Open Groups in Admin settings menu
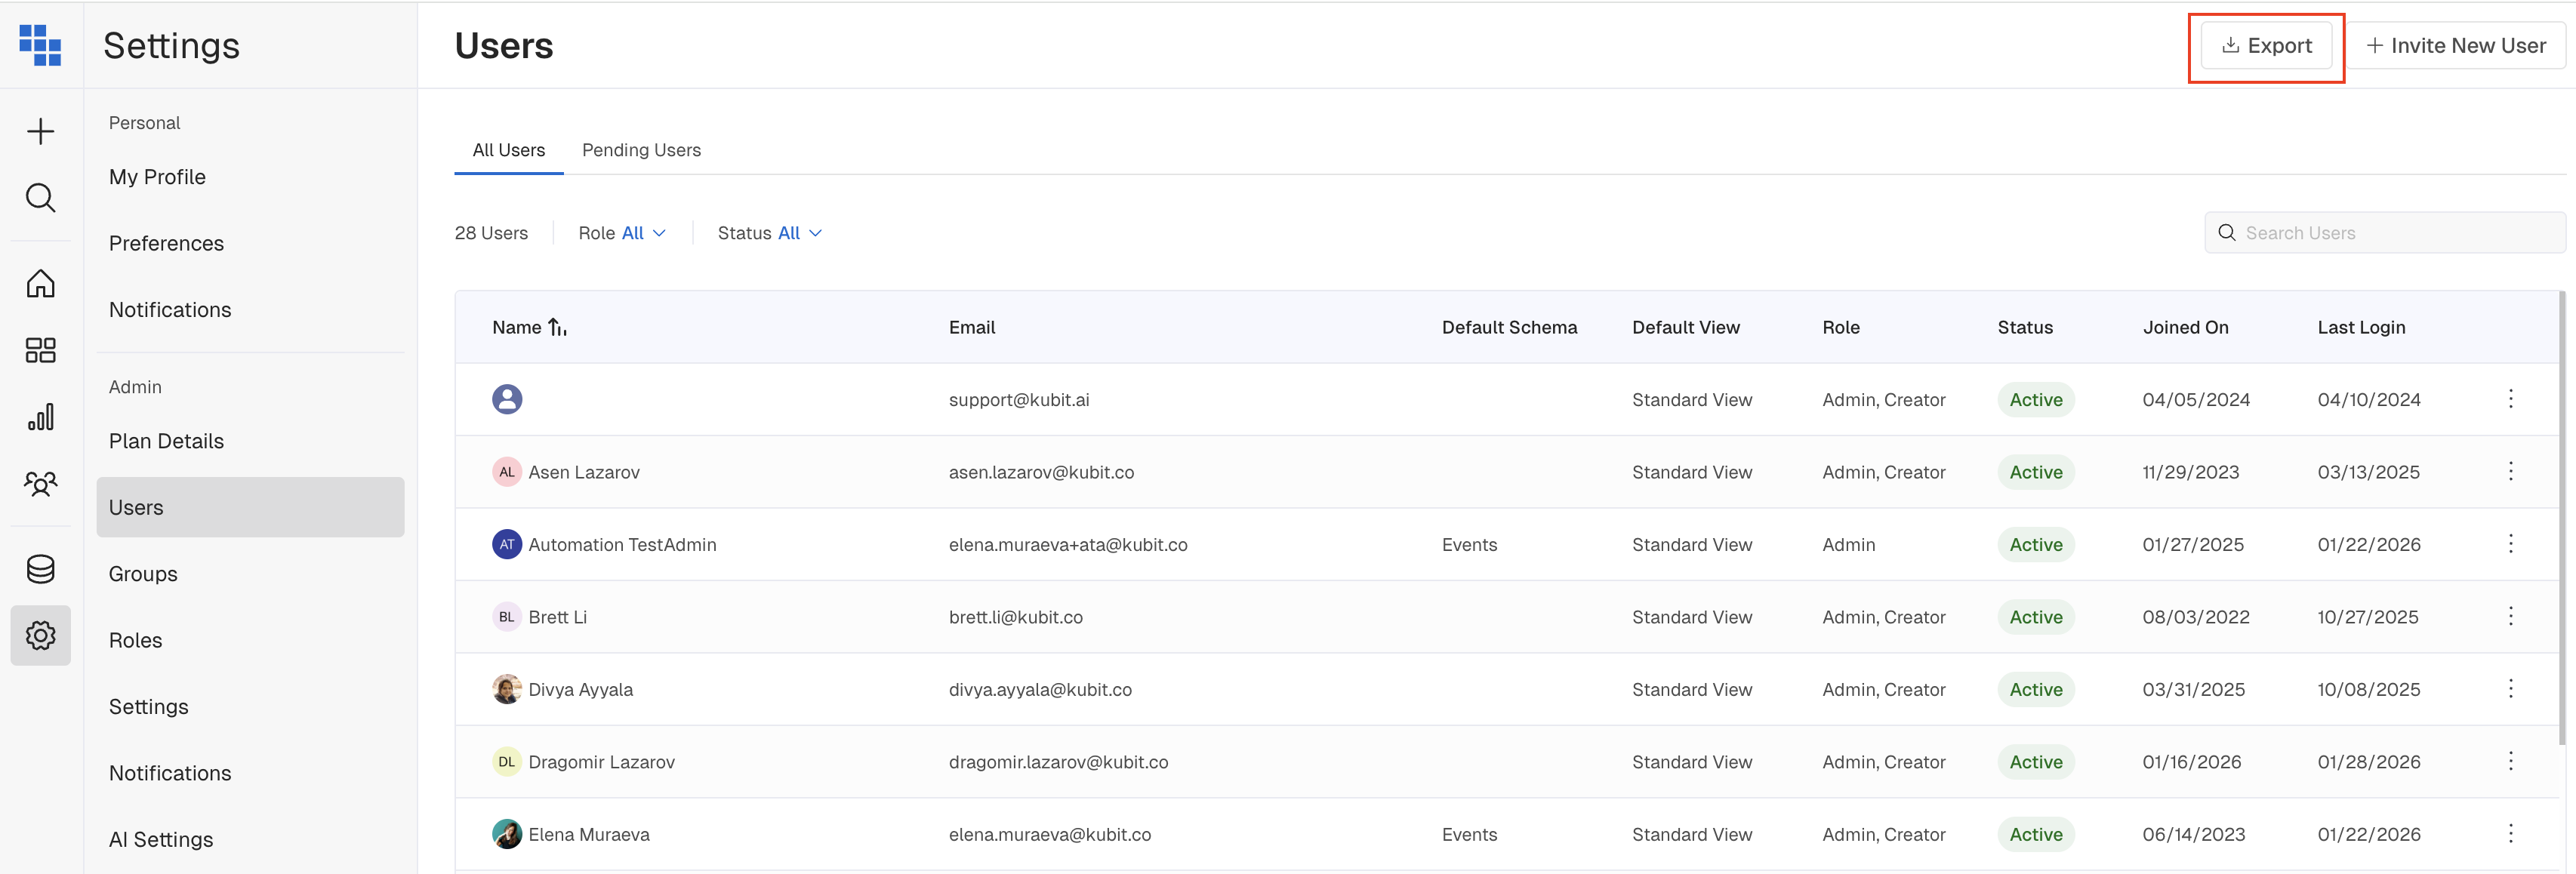Screen dimensions: 2576x874 [143, 574]
